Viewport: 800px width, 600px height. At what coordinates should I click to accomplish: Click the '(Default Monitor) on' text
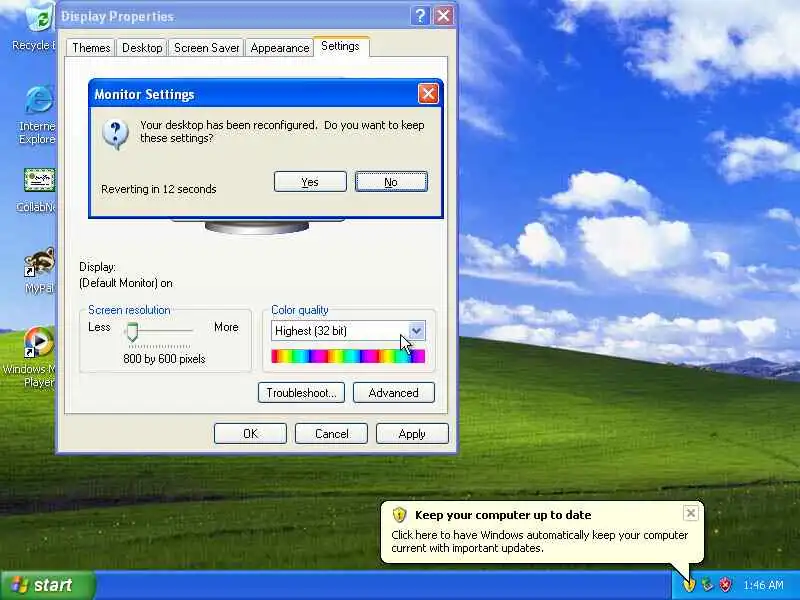tap(126, 283)
